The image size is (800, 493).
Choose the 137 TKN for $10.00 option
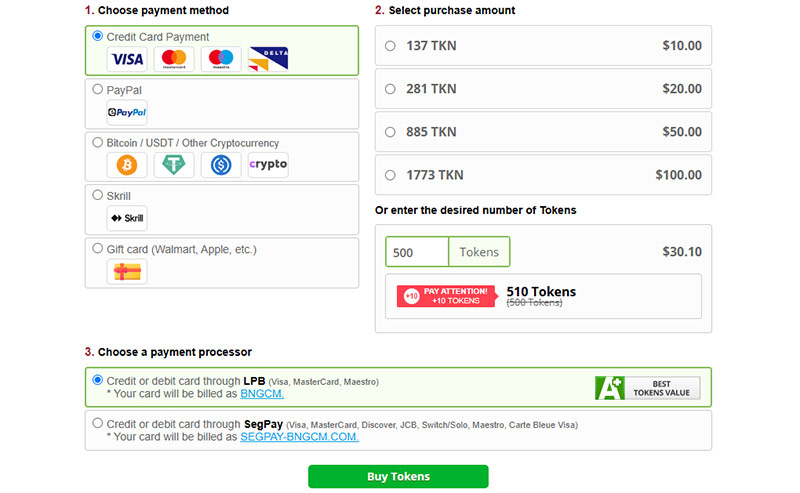[x=390, y=46]
